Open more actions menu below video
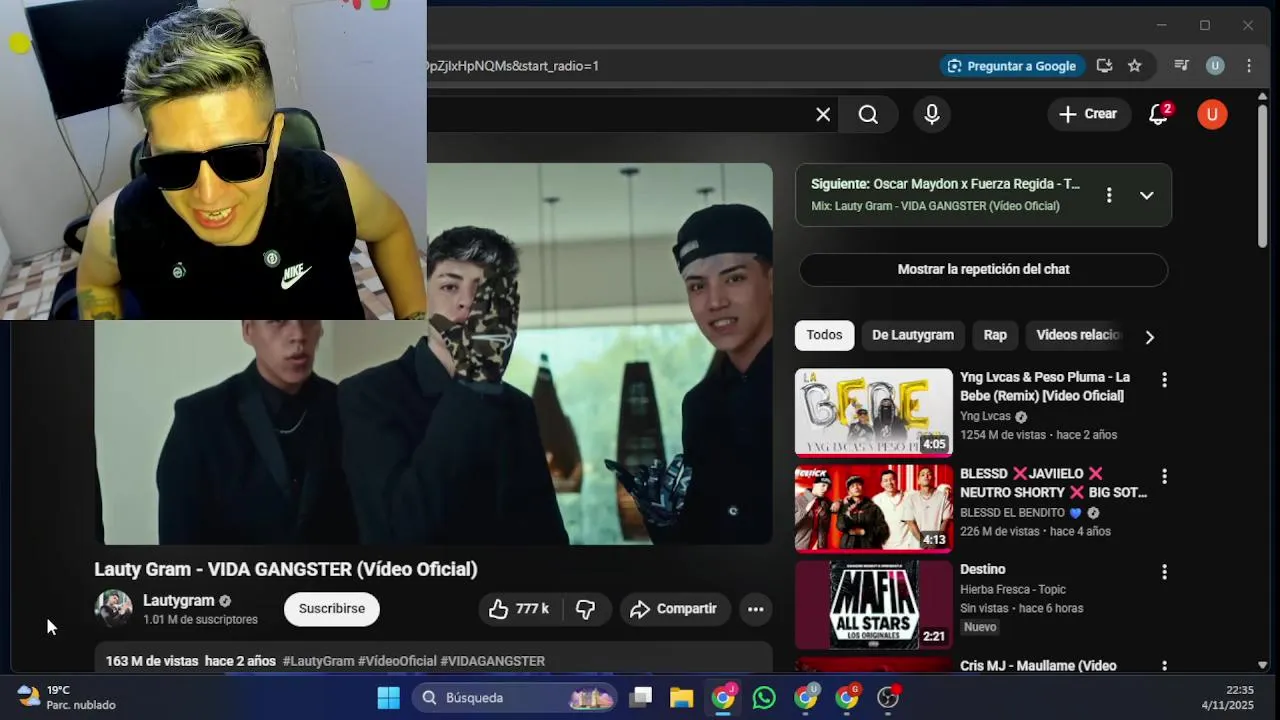This screenshot has width=1280, height=720. pyautogui.click(x=756, y=609)
